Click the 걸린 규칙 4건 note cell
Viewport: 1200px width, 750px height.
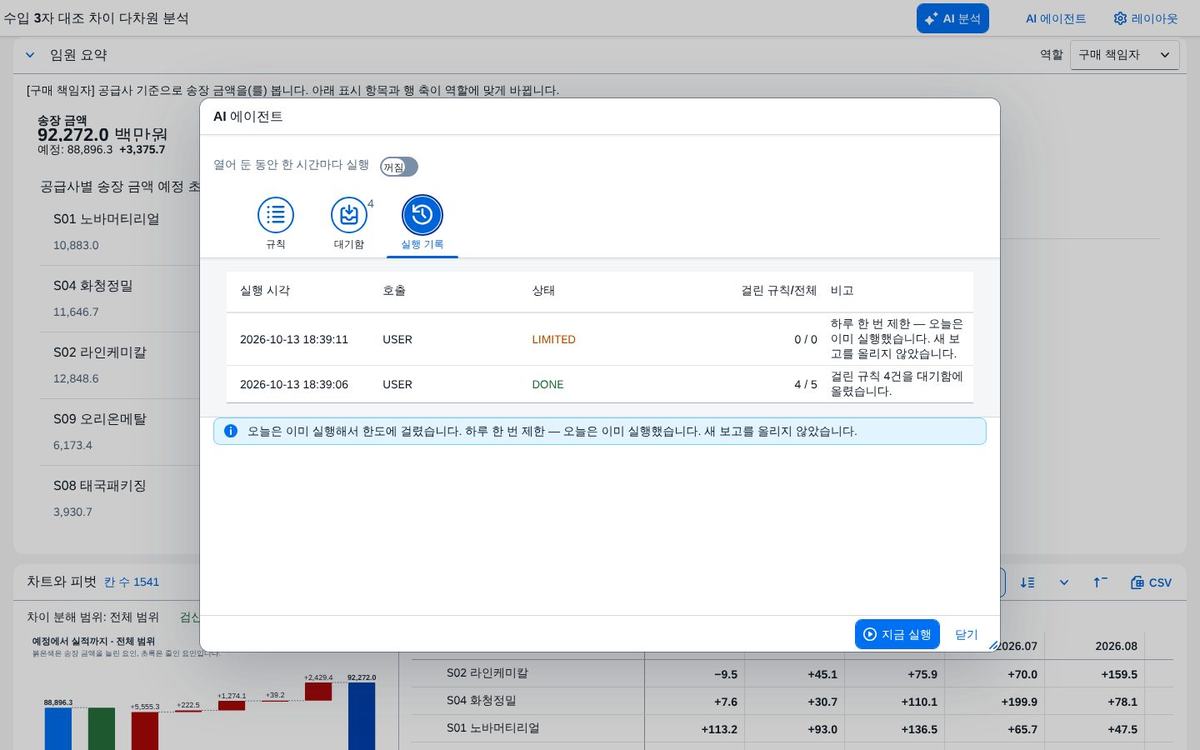pyautogui.click(x=896, y=384)
